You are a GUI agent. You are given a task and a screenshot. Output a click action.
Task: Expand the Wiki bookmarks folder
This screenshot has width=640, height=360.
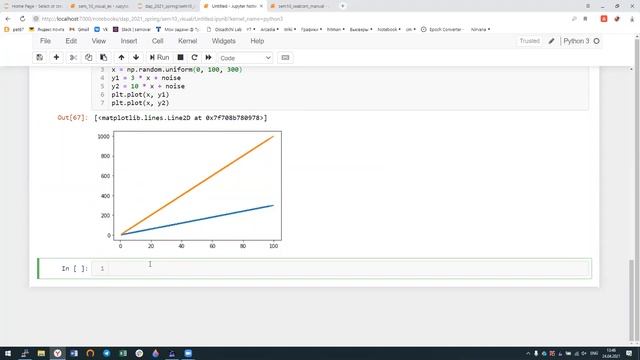(290, 29)
